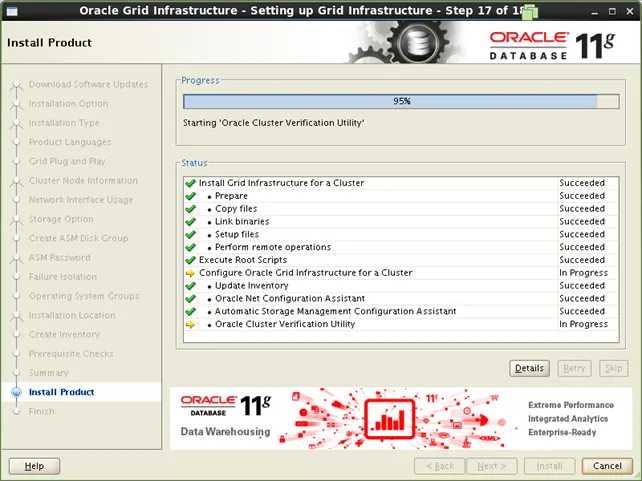Screen dimensions: 642x481
Task: Click 'In Progress' status for Cluster Verification Utility
Action: pyautogui.click(x=583, y=324)
